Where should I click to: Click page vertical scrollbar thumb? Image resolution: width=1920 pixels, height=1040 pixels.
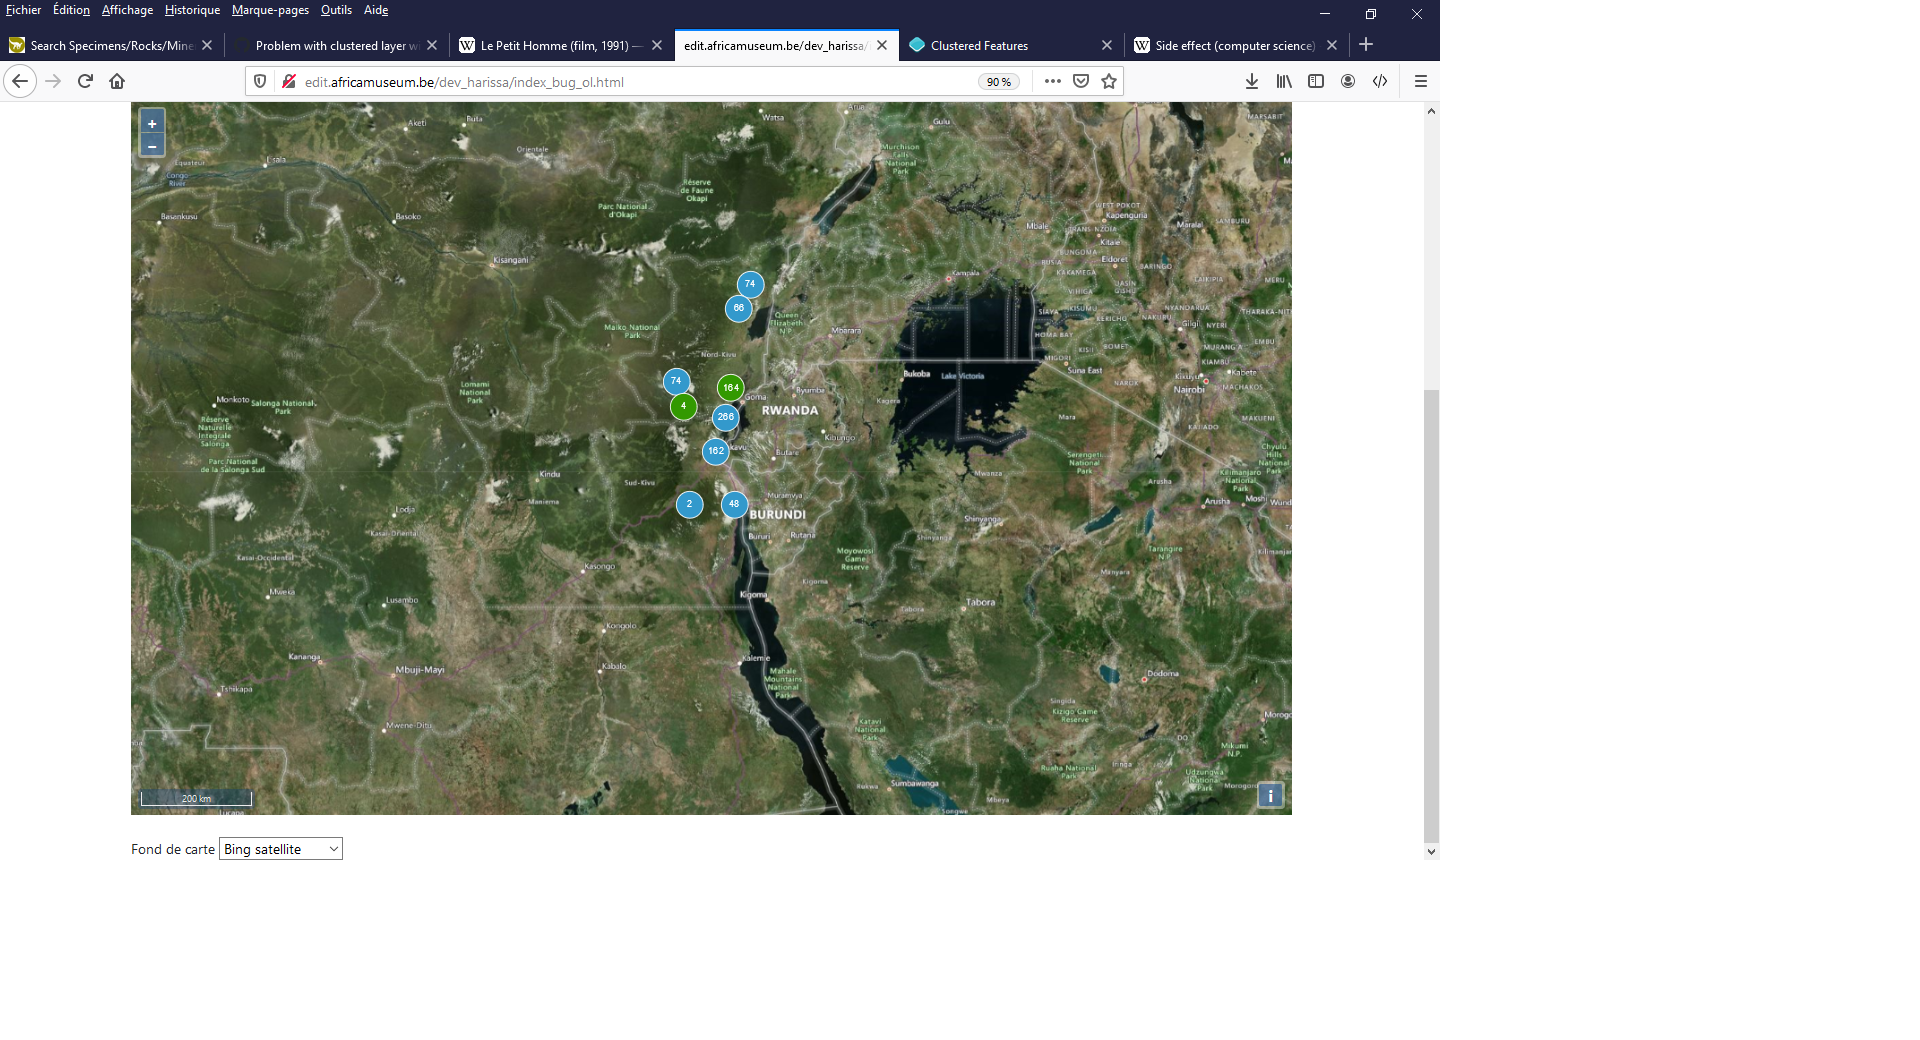[1431, 615]
